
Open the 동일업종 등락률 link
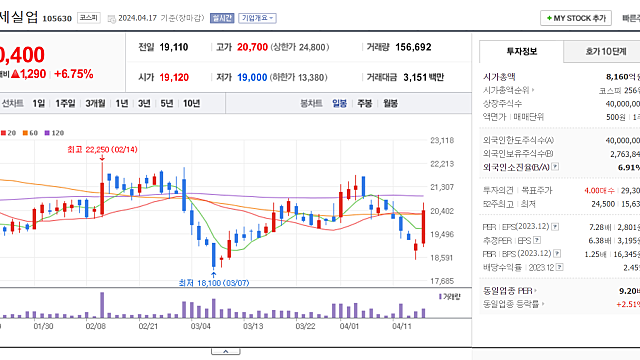(x=514, y=304)
